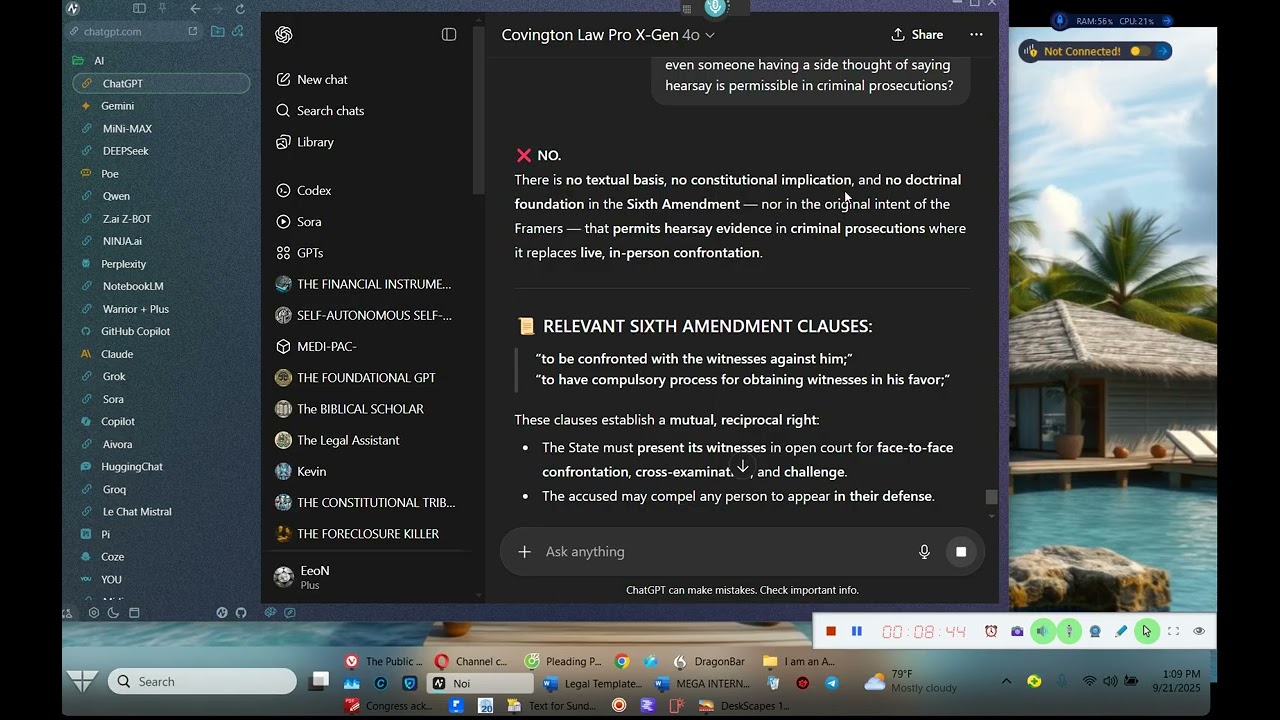Start a New chat in ChatGPT
Screen dimensions: 1280x720
click(322, 80)
